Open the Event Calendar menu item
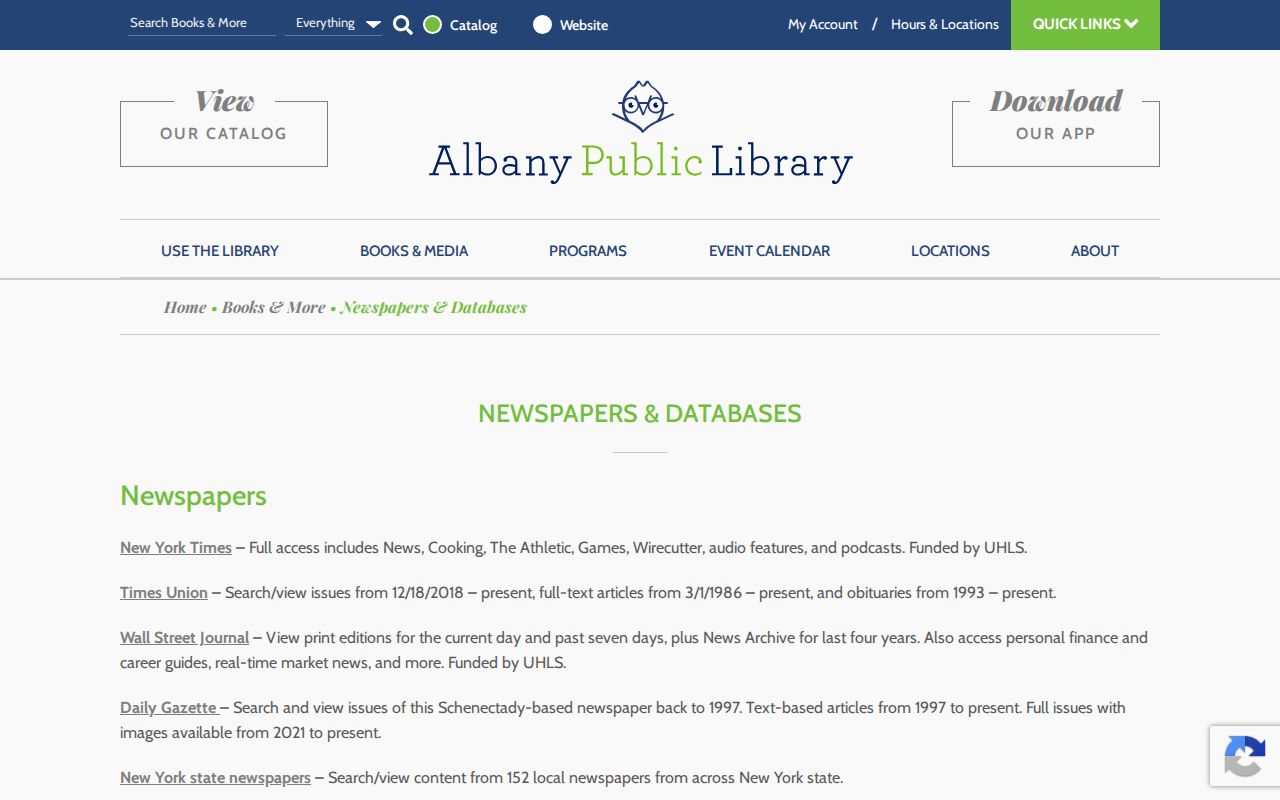 click(769, 251)
